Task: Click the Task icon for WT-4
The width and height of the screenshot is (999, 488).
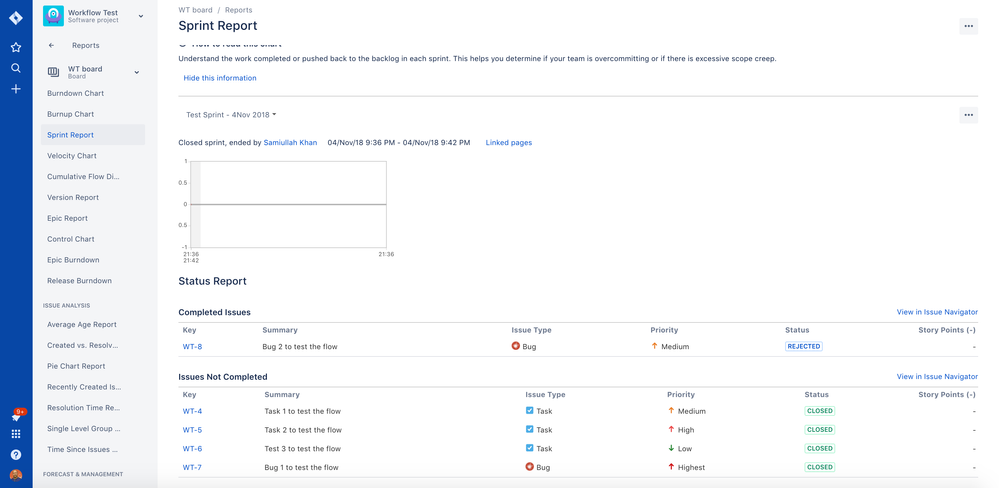Action: (529, 411)
